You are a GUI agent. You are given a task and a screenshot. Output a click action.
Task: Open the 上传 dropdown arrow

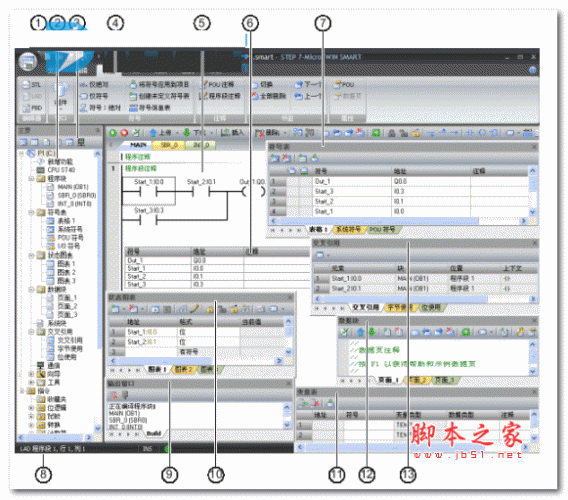(177, 133)
